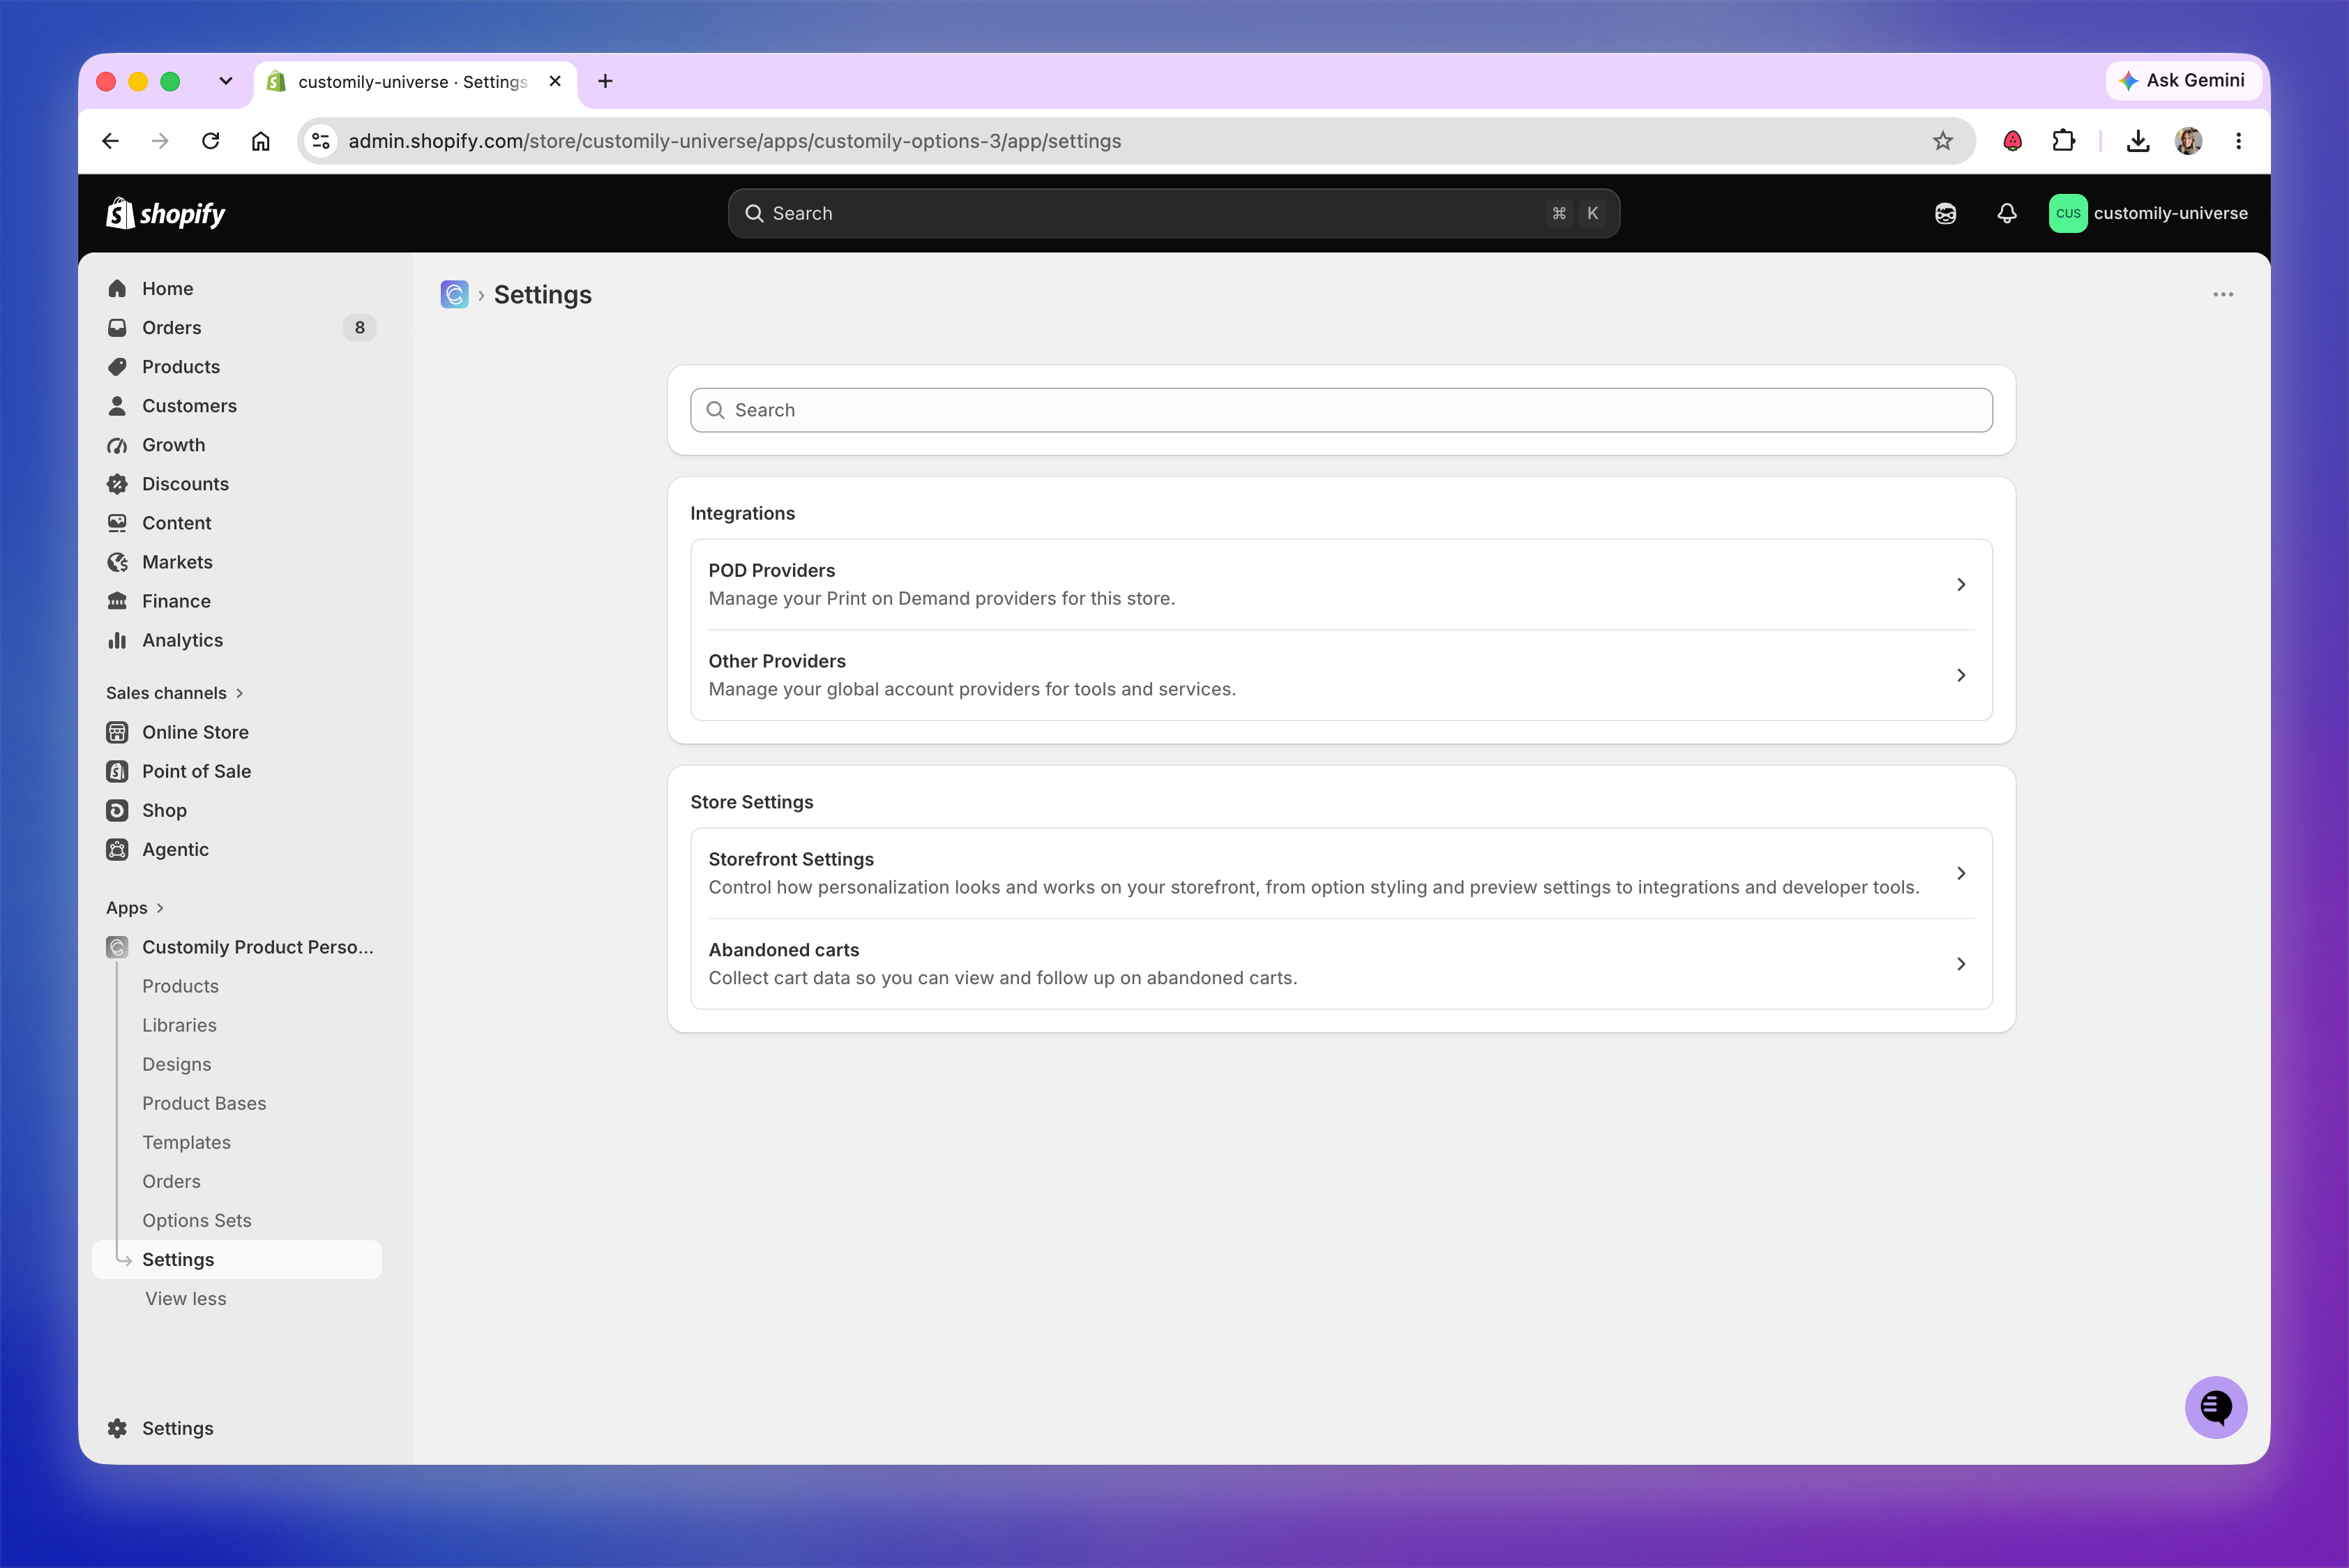
Task: Open the Templates submenu item
Action: tap(186, 1142)
